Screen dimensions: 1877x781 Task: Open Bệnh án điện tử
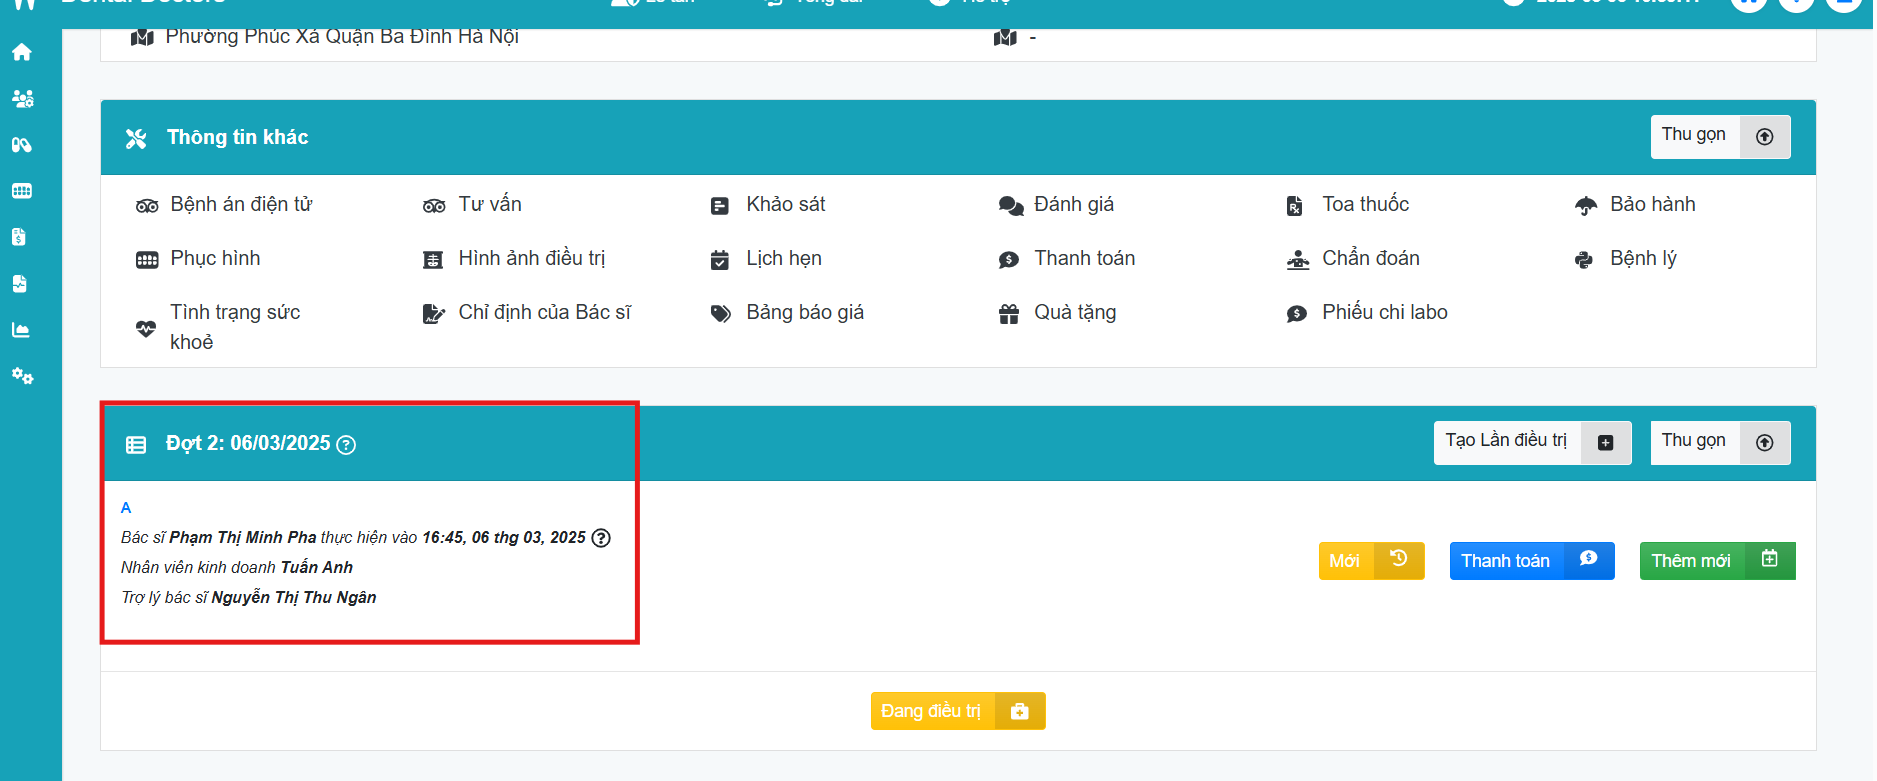tap(240, 205)
